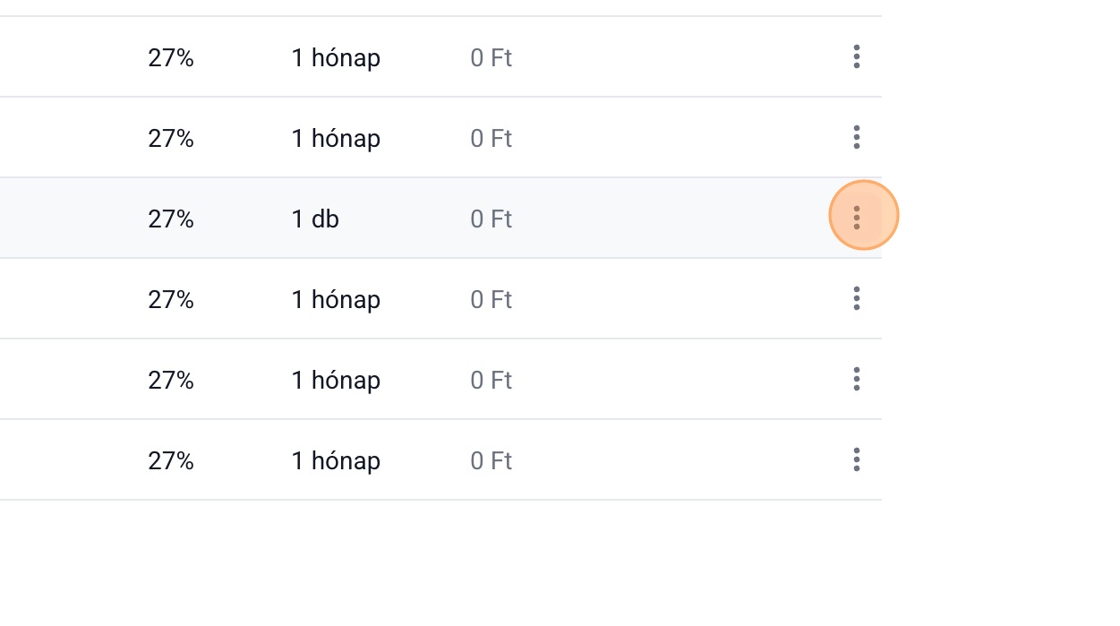This screenshot has width=1120, height=626.
Task: Select the 27% VAT value in the first row
Action: pos(171,58)
